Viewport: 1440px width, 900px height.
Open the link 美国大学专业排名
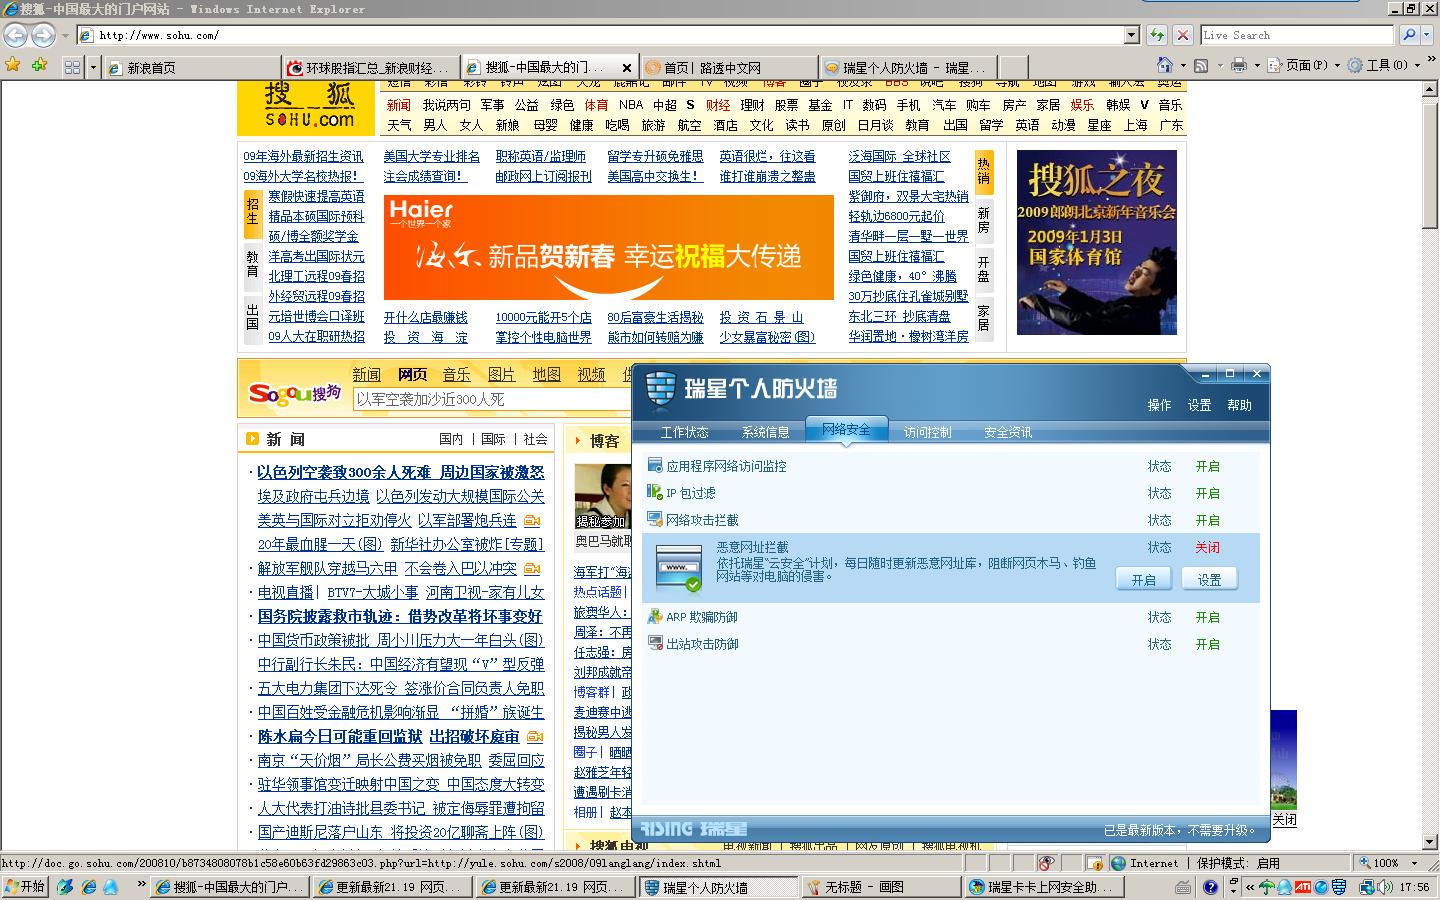[432, 156]
